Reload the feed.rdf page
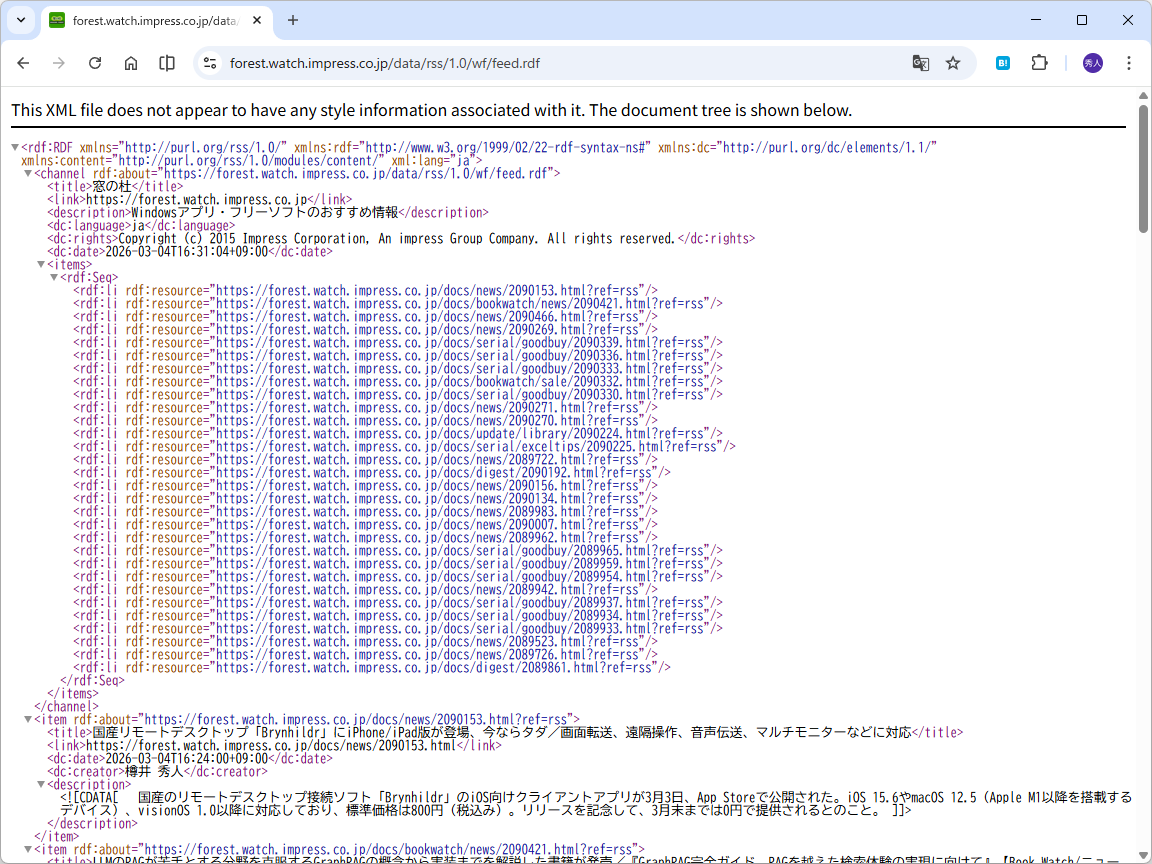 click(x=95, y=63)
